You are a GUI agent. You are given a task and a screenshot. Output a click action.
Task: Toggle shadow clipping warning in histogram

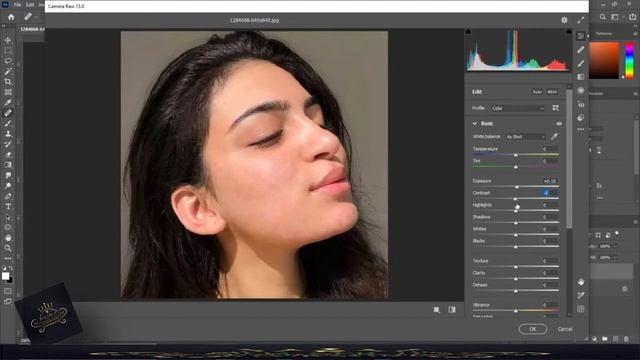tap(468, 32)
